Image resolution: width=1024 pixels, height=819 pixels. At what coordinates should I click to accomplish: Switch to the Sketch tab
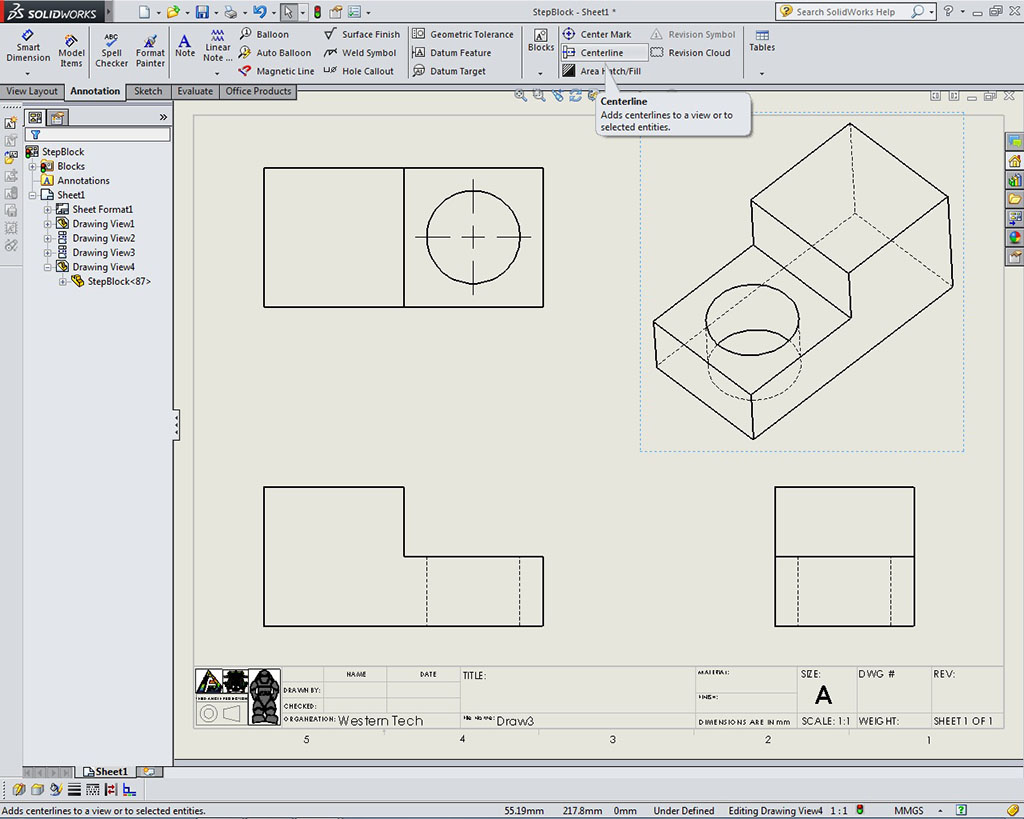[x=148, y=91]
